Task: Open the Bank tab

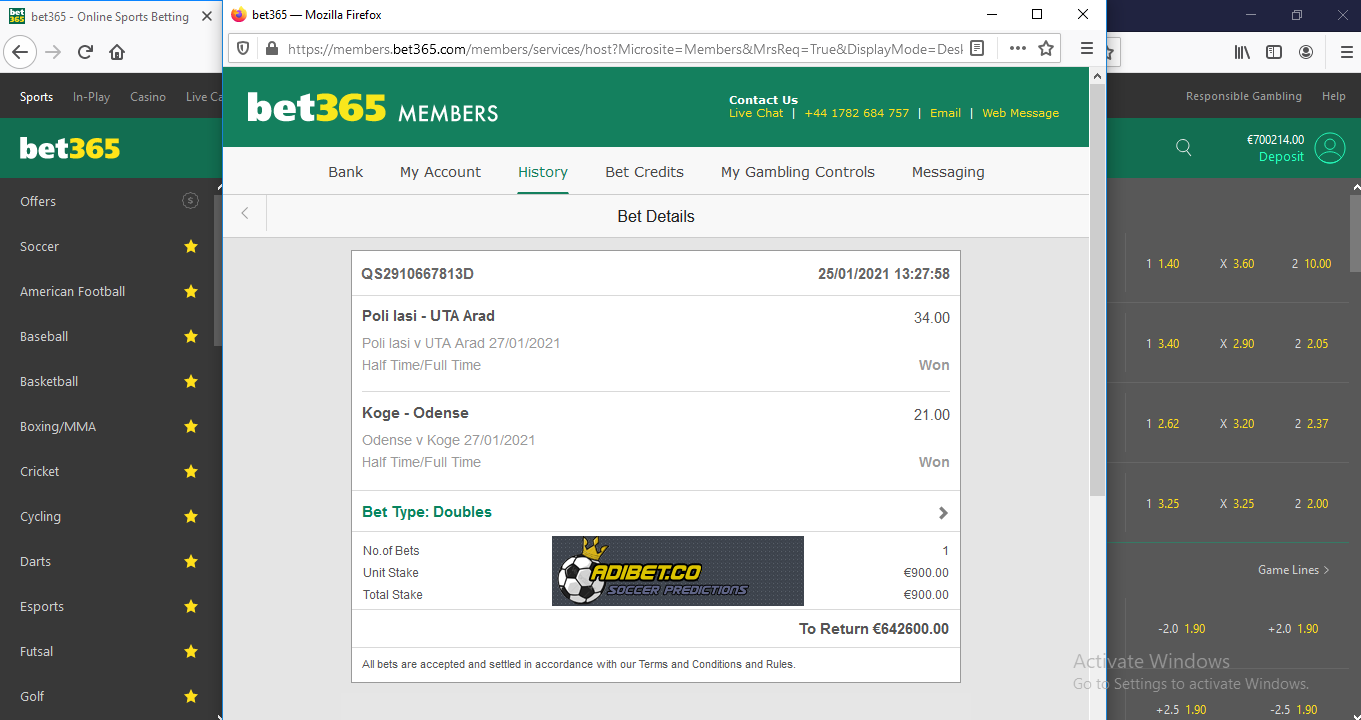Action: [346, 172]
